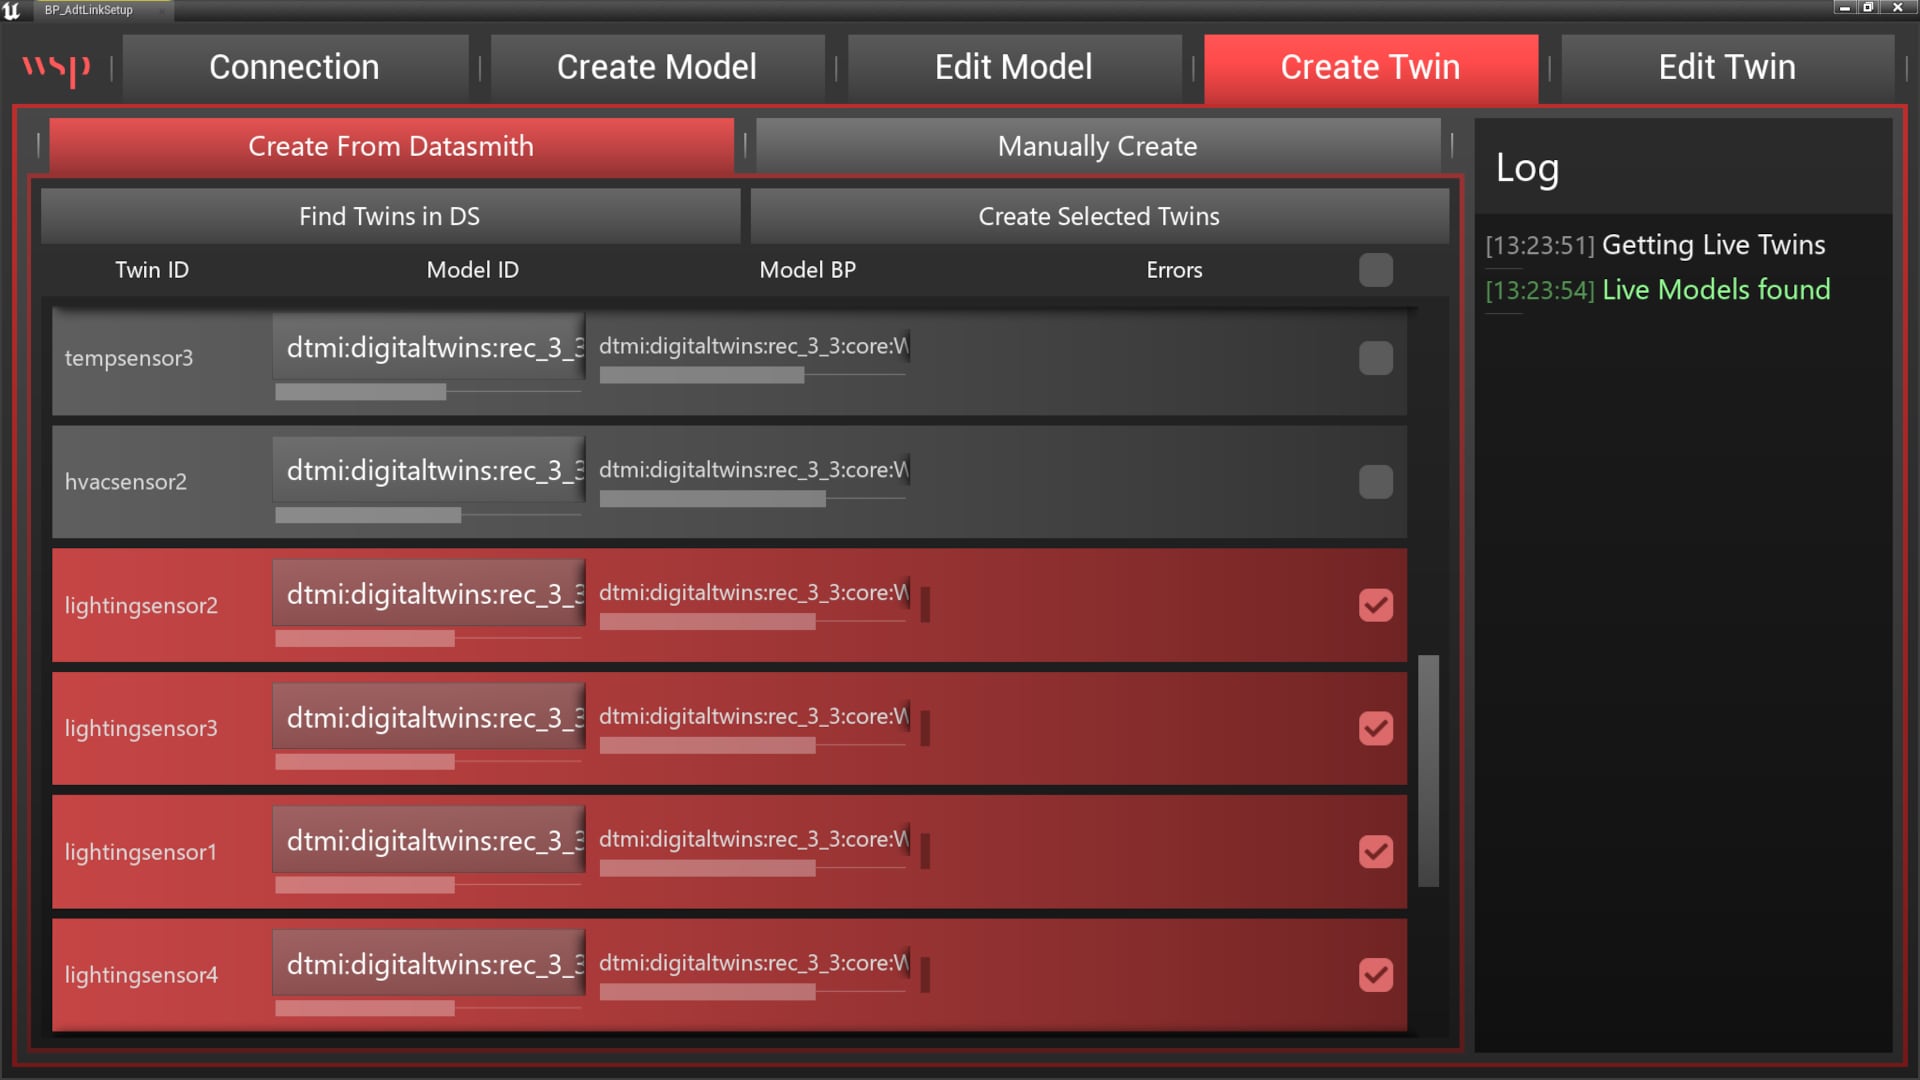
Task: Toggle the select-all checkbox in the header row
Action: point(1376,270)
